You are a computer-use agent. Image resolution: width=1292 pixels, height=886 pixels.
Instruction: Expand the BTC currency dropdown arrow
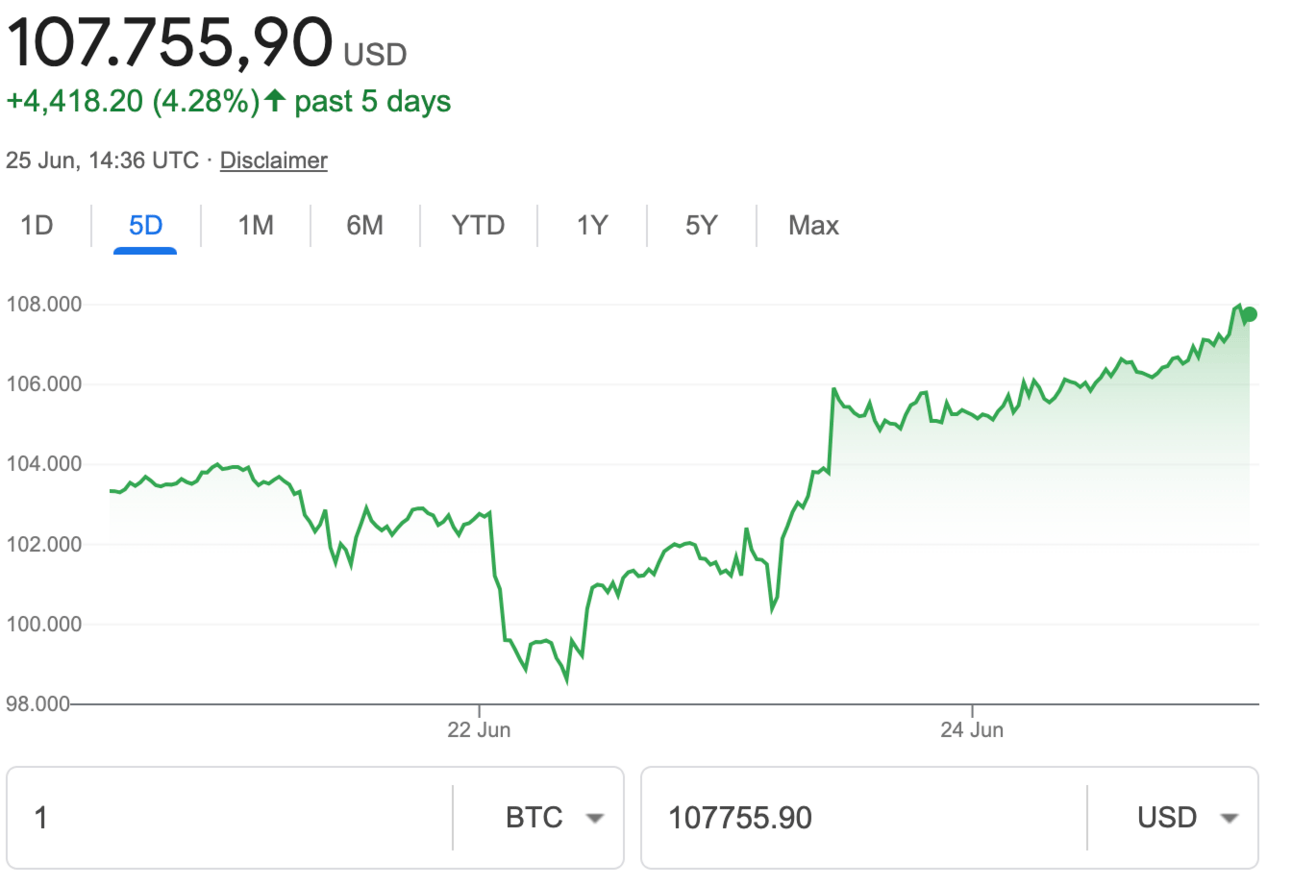tap(595, 818)
